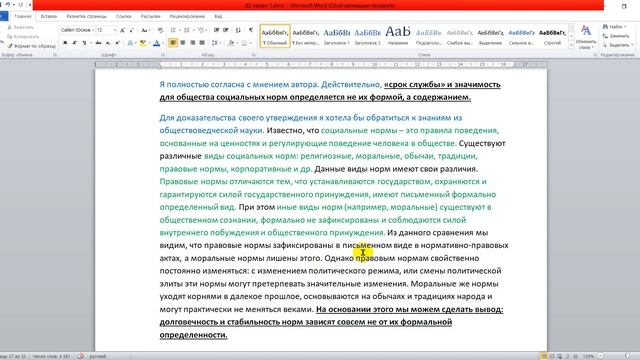Open Изменить стили menu
This screenshot has height=360, width=640.
point(586,37)
